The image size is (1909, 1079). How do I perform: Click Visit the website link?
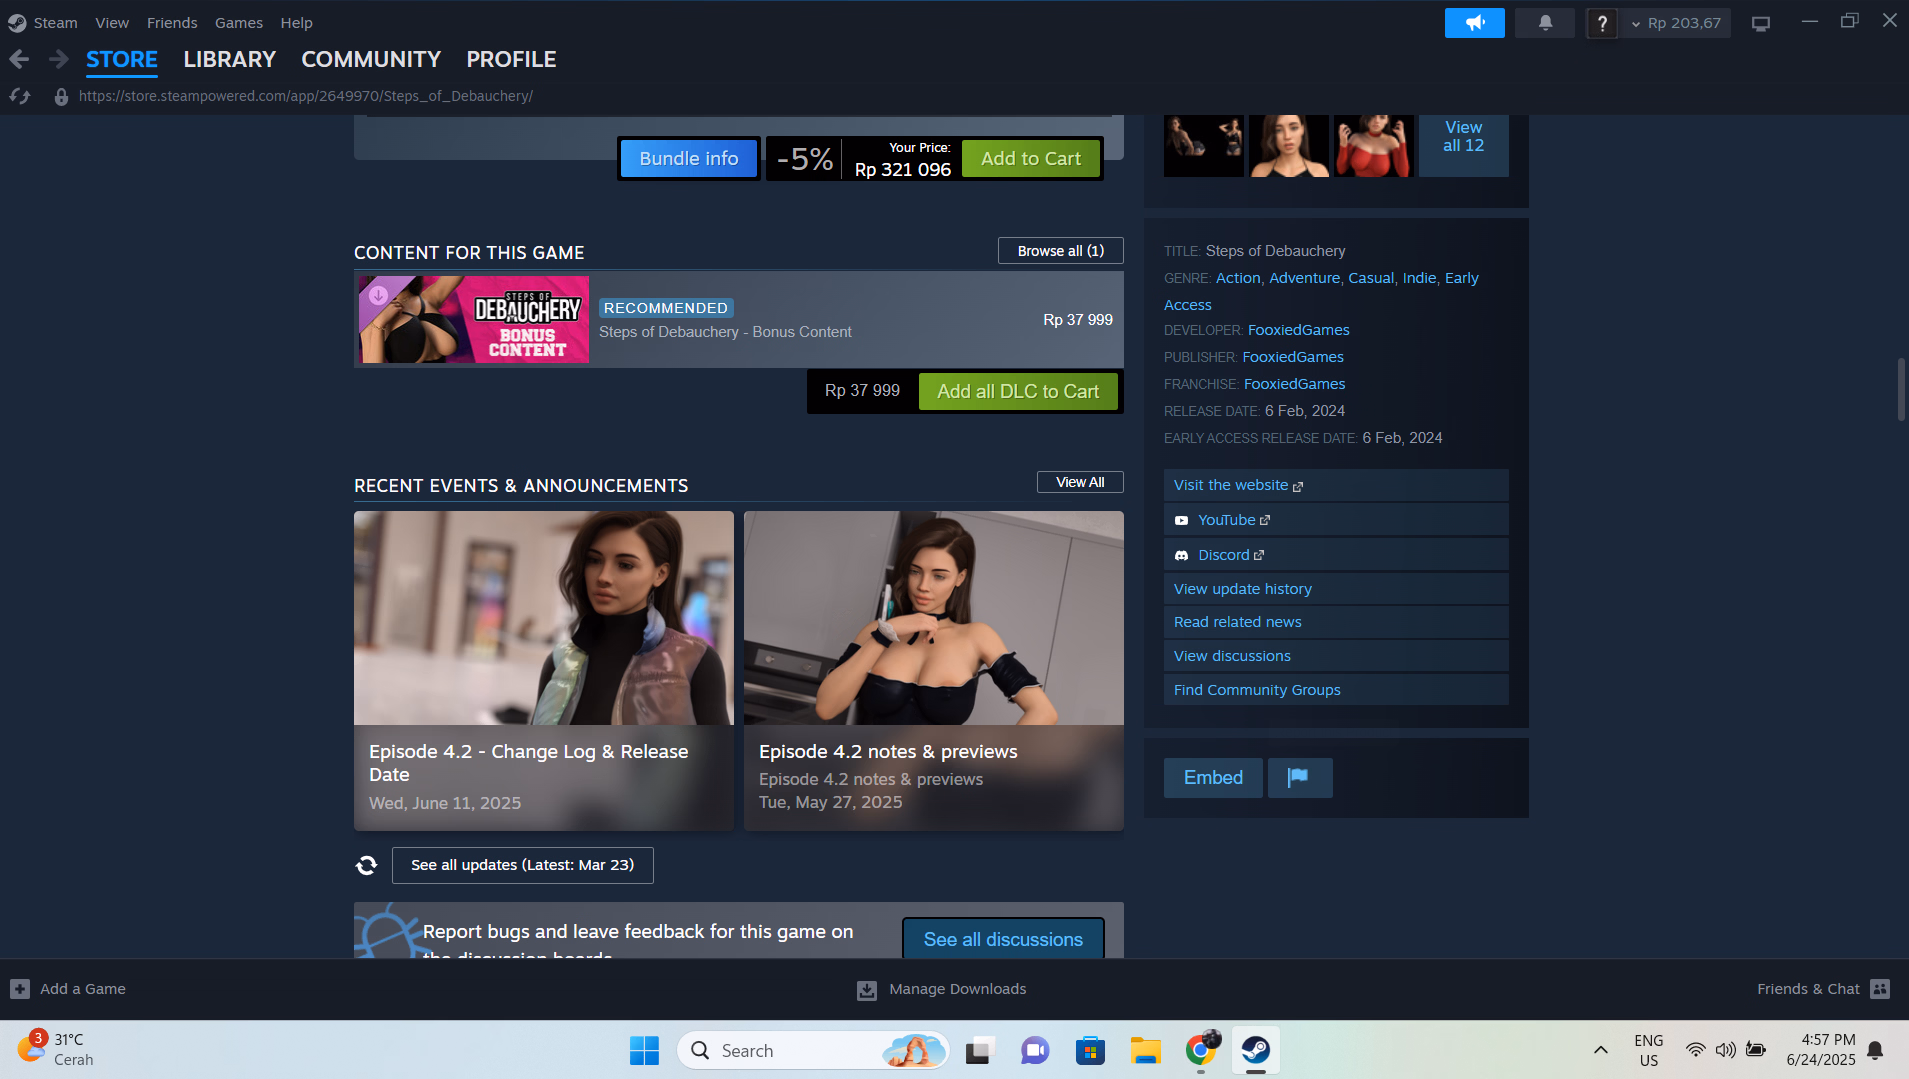point(1335,485)
